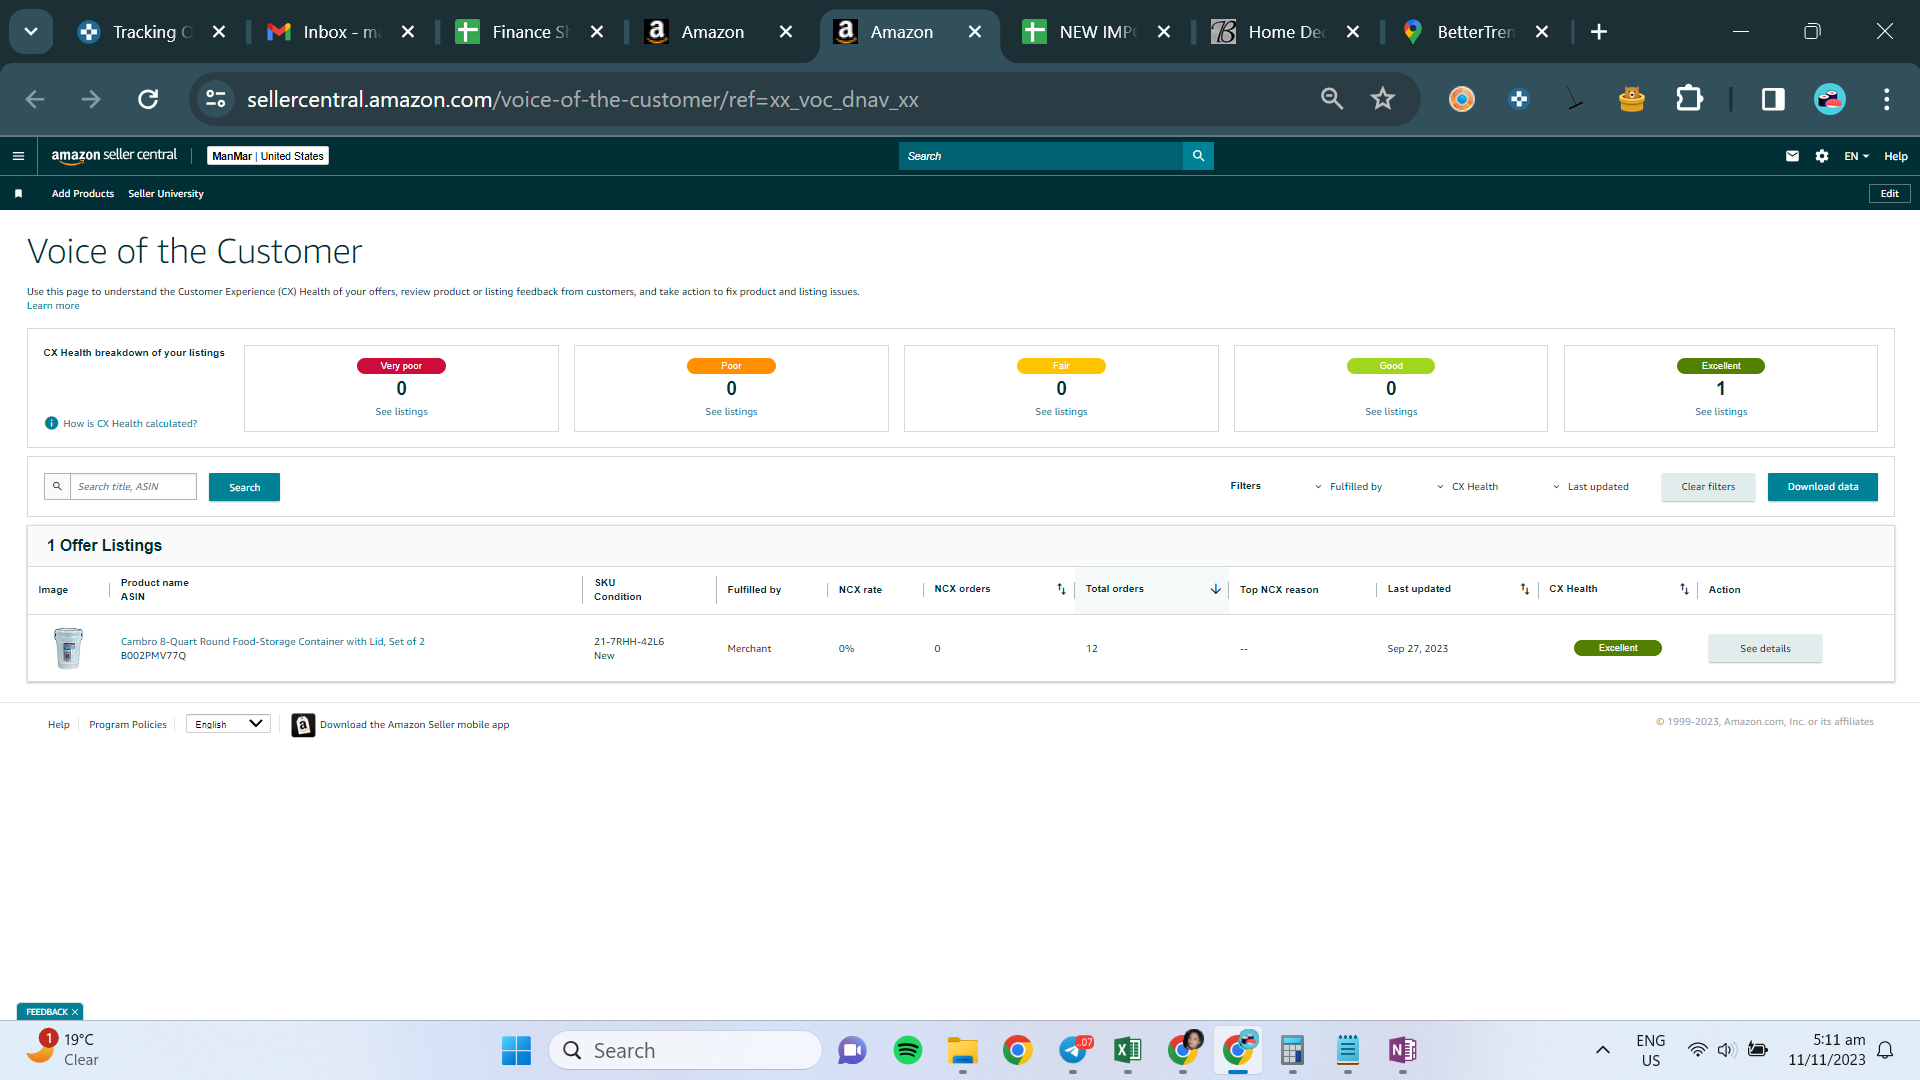Viewport: 1920px width, 1080px height.
Task: Open a new browser tab
Action: [x=1599, y=32]
